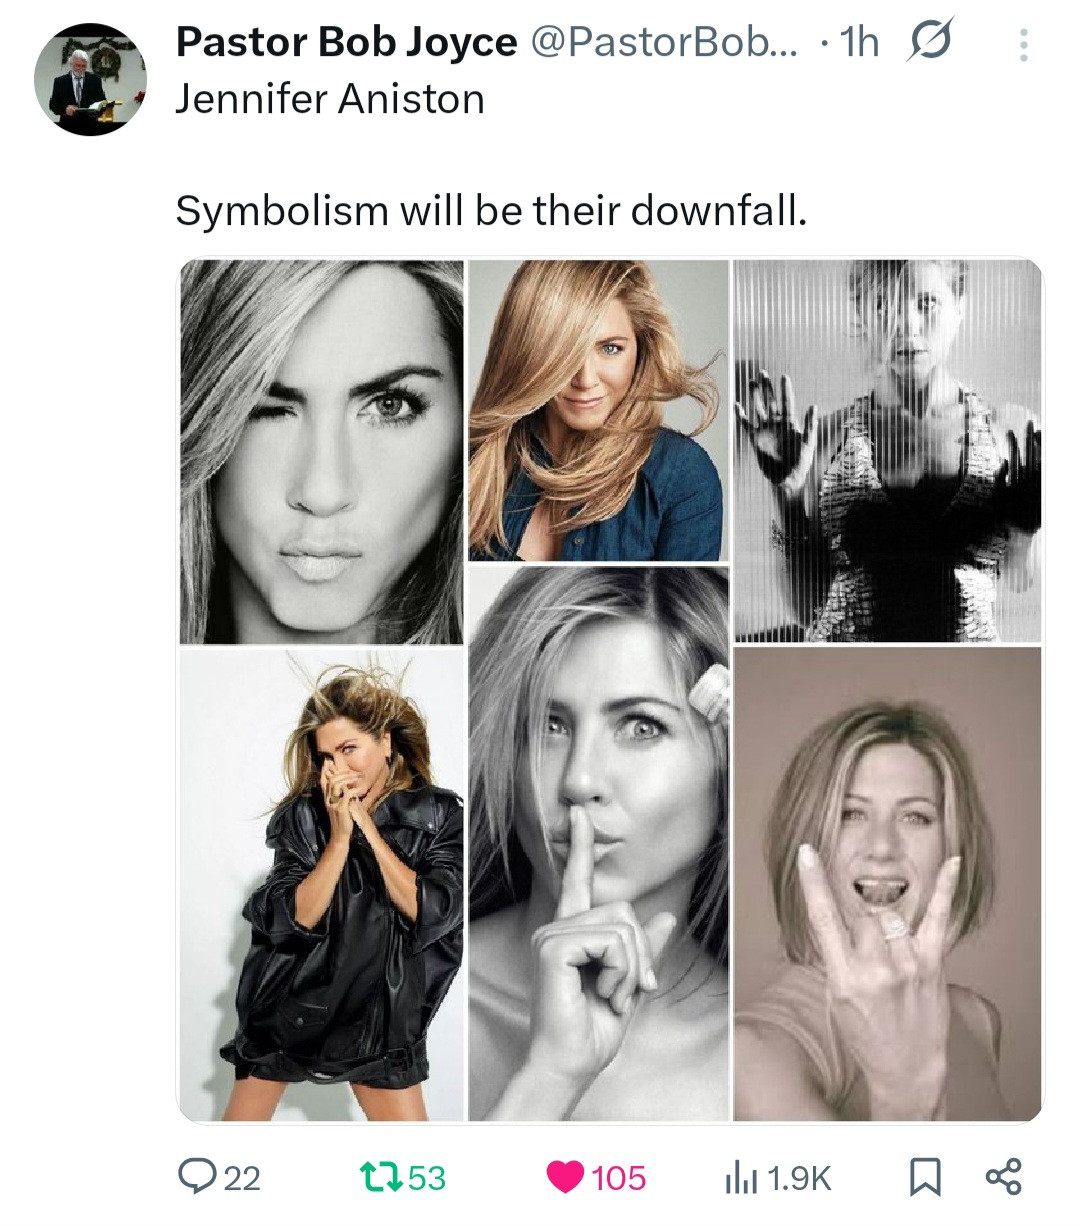Tap the share icon
The width and height of the screenshot is (1080, 1226).
[1003, 1178]
